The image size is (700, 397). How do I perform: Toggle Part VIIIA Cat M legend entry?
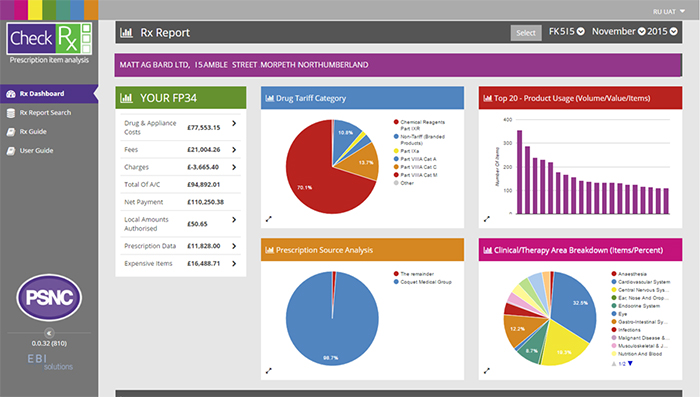[x=415, y=175]
